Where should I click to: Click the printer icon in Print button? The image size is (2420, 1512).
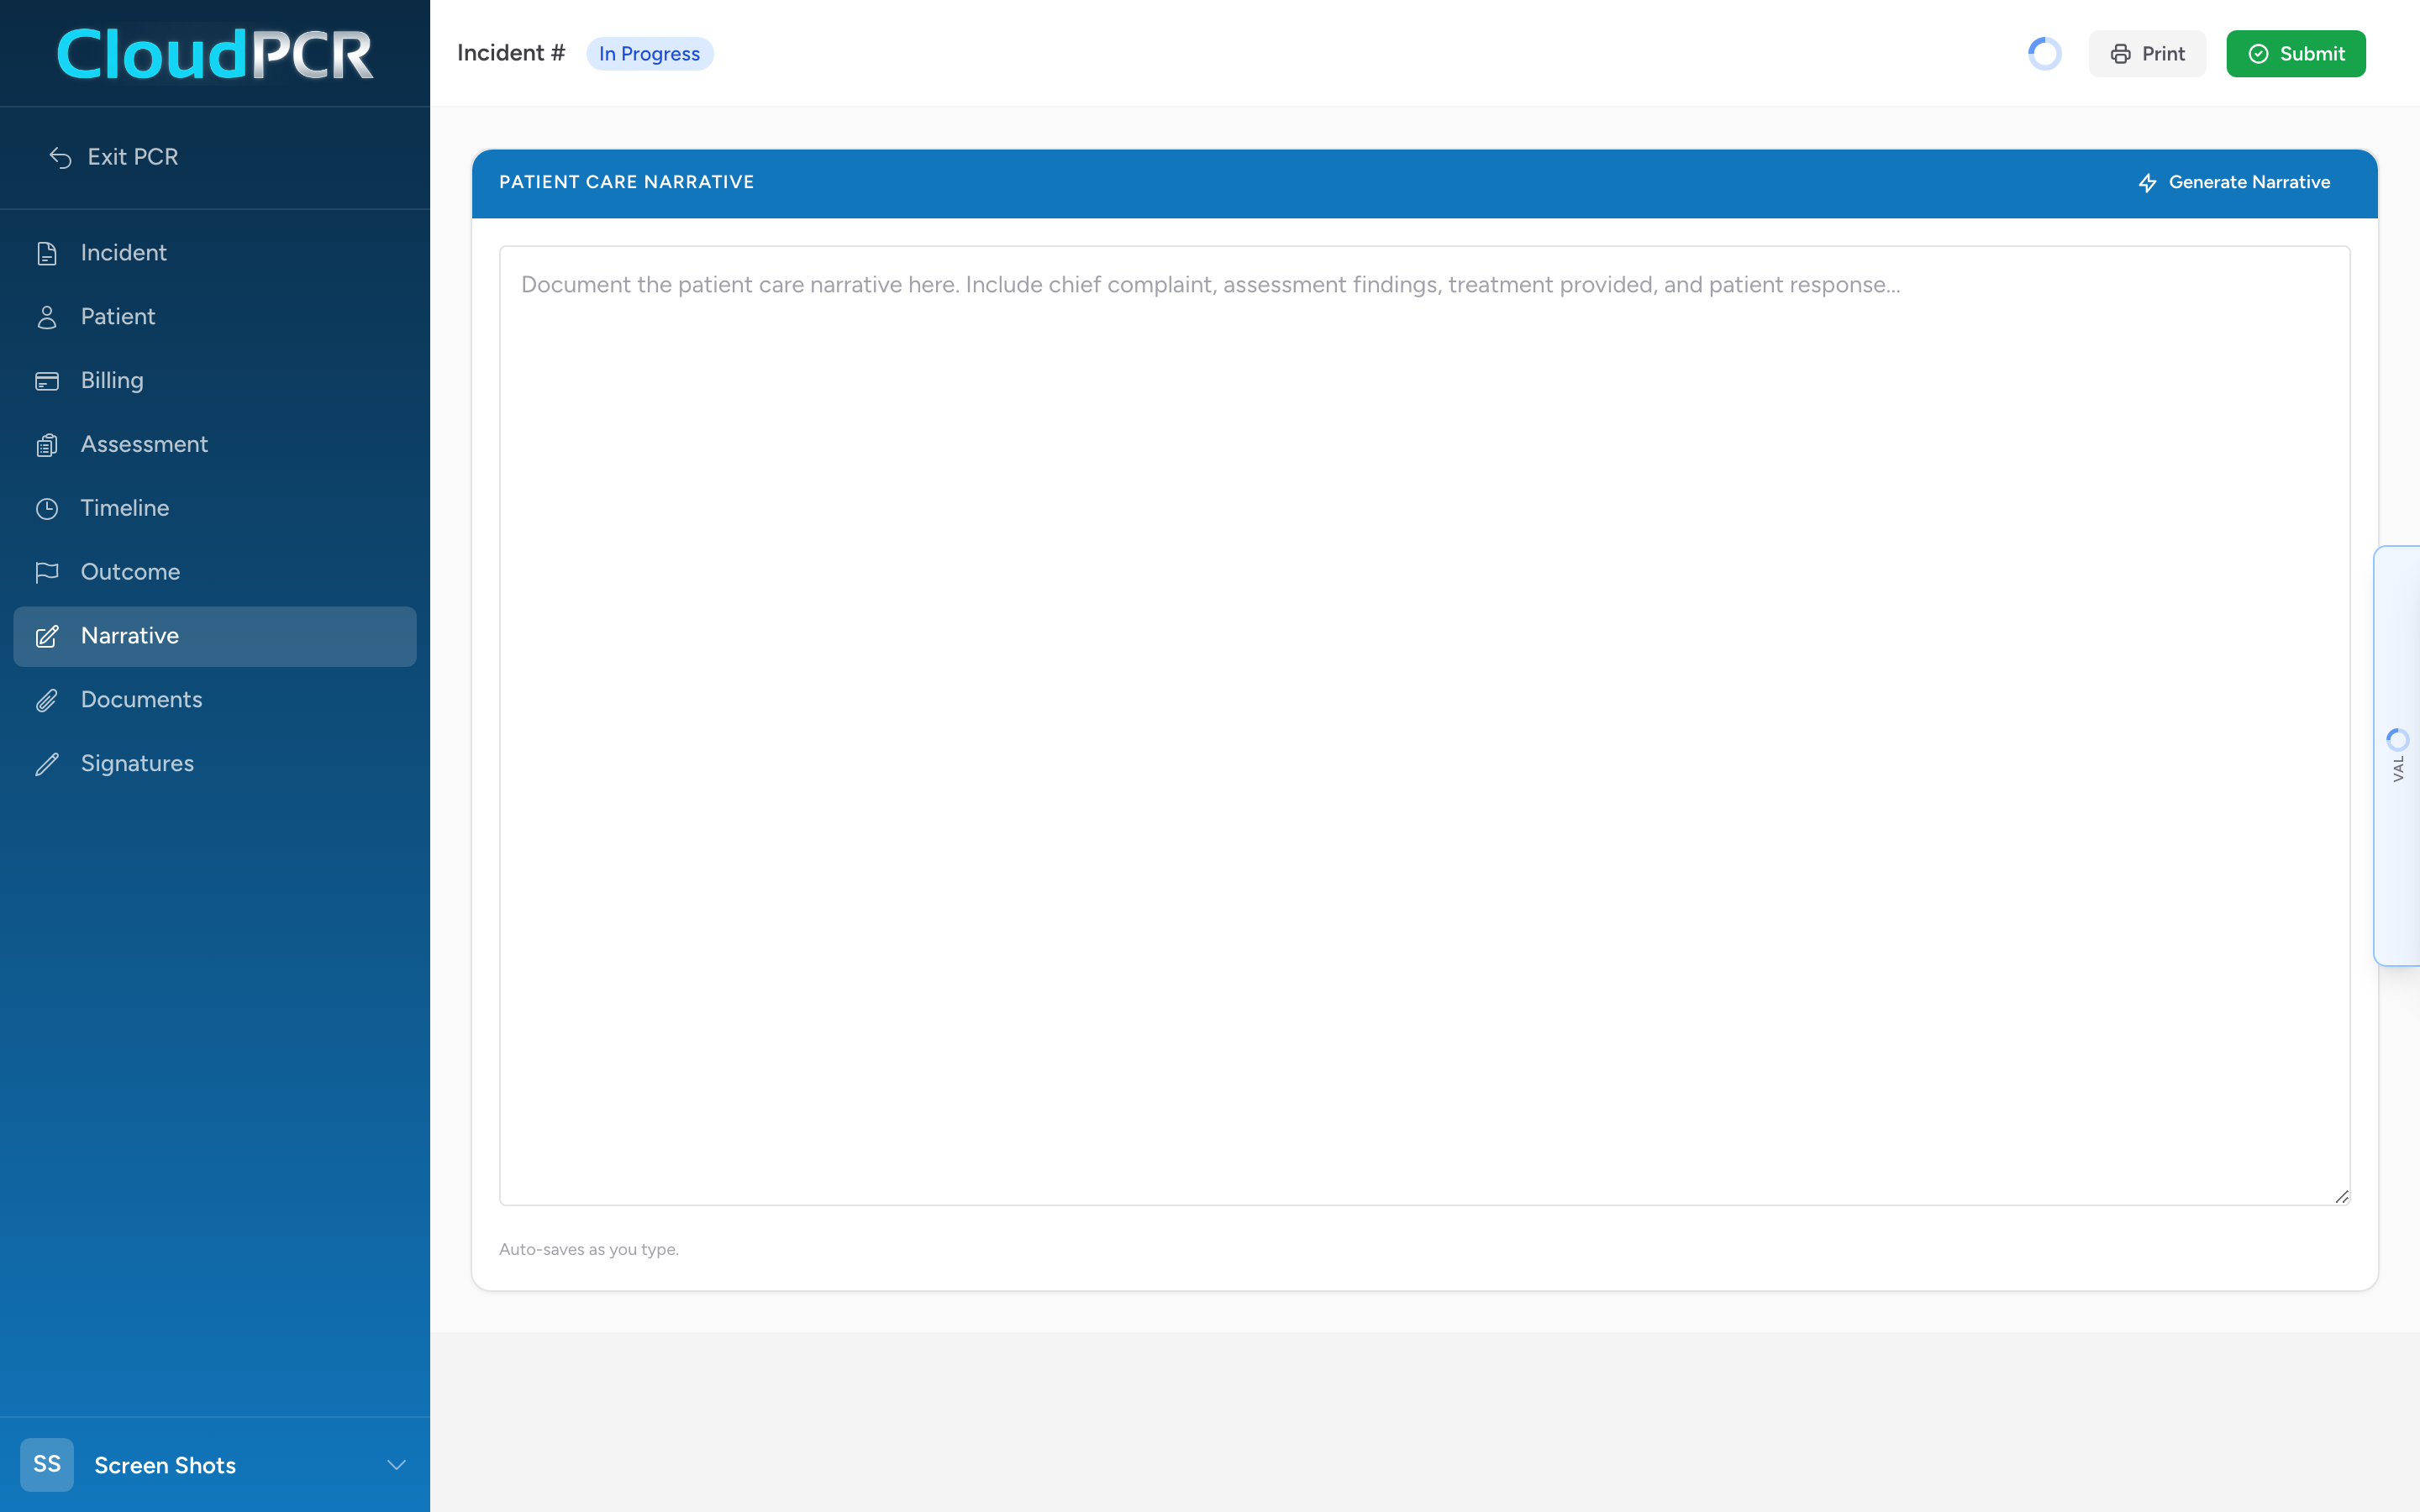(x=2120, y=54)
